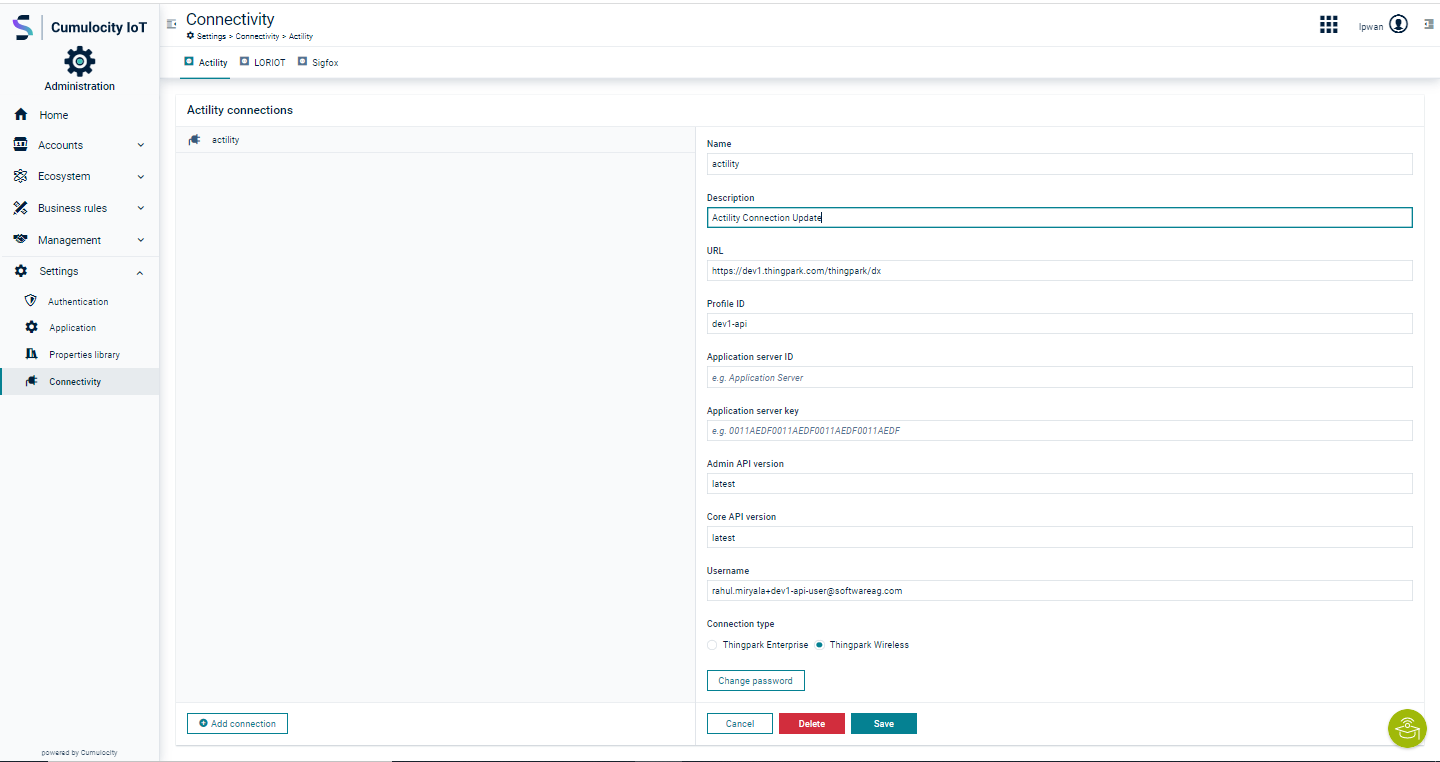This screenshot has height=762, width=1440.
Task: Open the application switcher grid icon
Action: point(1329,25)
